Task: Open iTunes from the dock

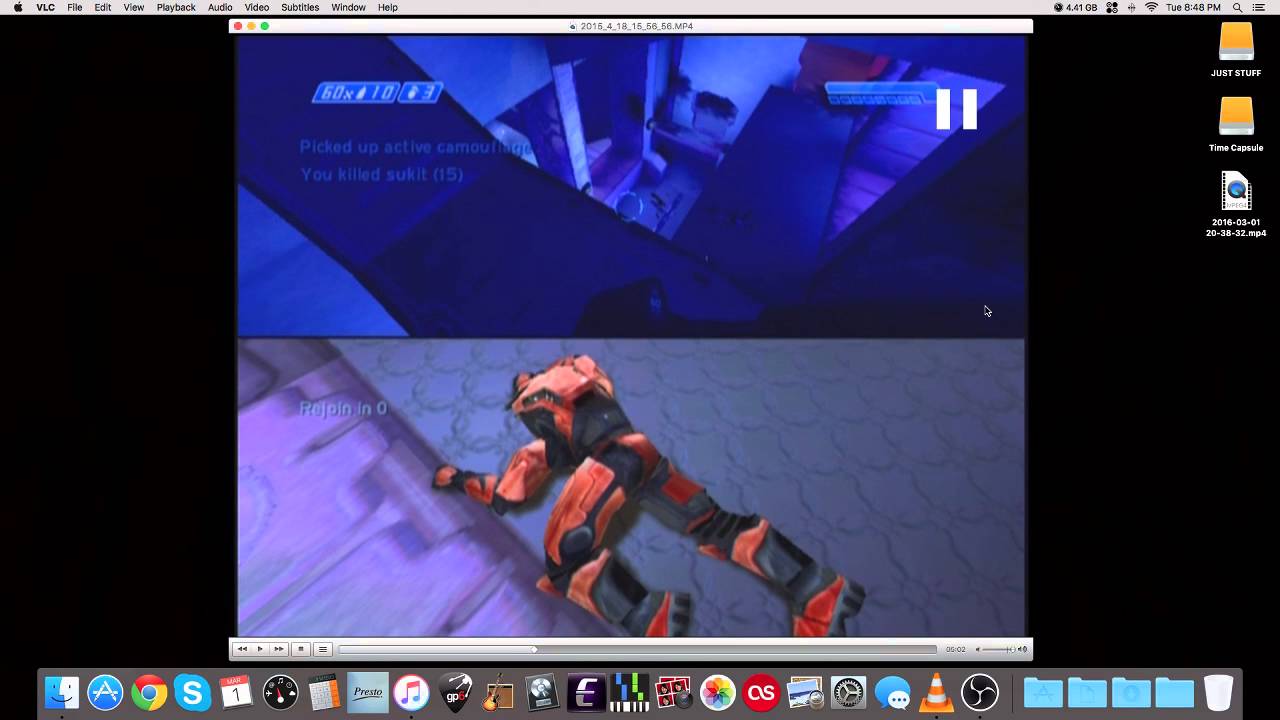Action: 410,692
